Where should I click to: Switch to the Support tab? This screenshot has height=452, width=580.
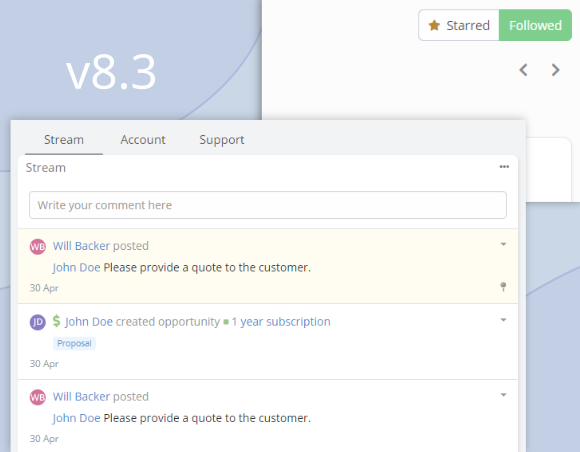[x=222, y=140]
